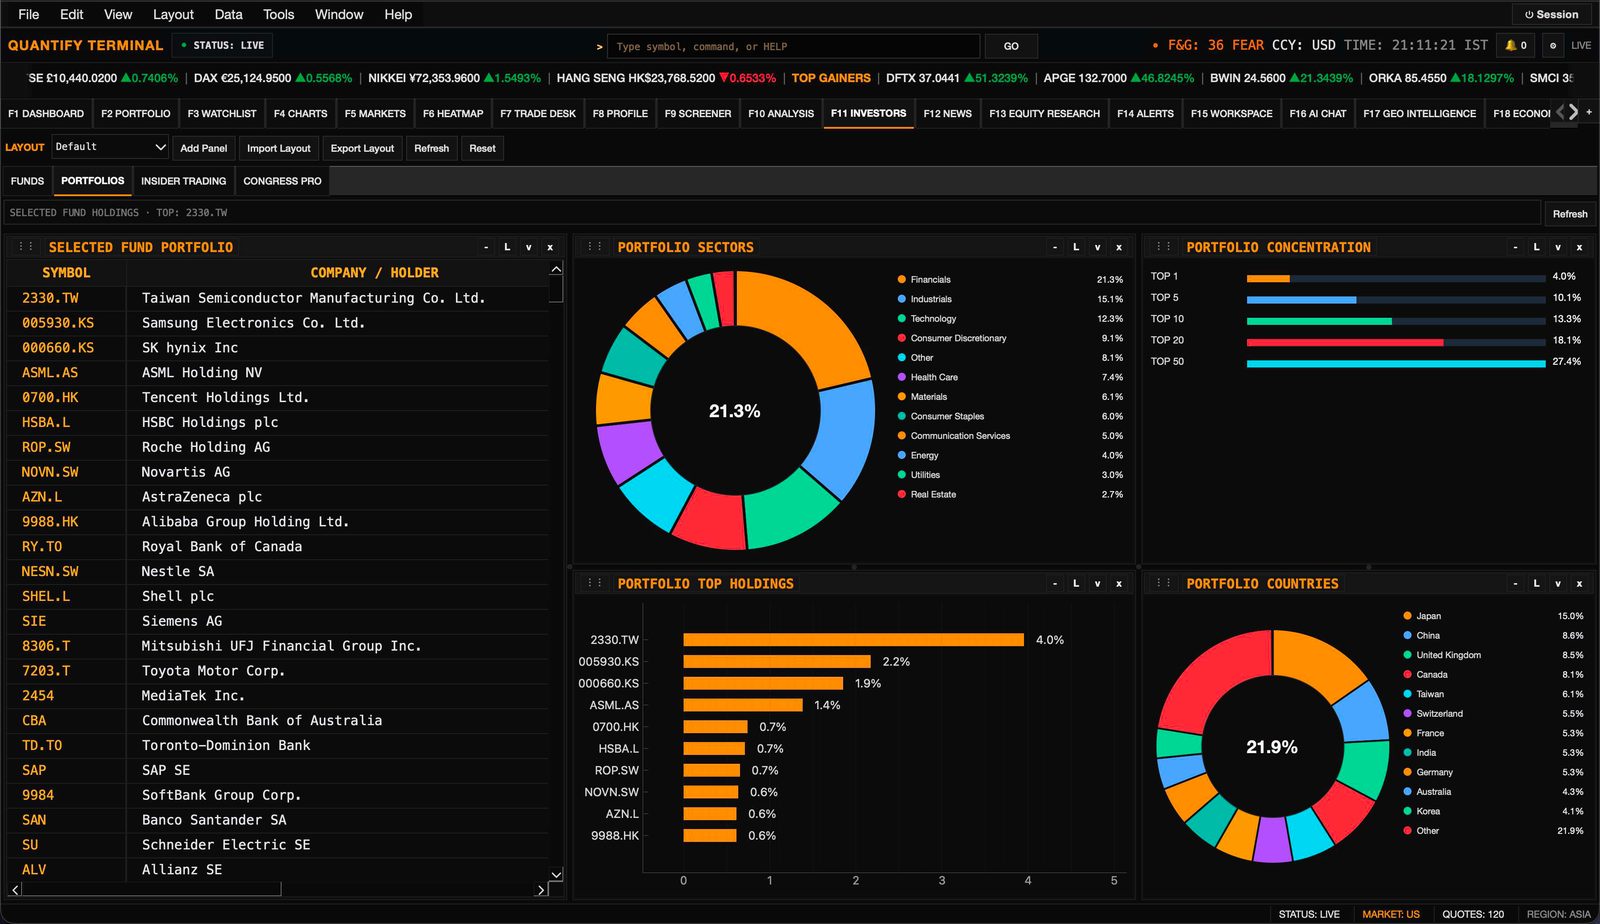Collapse Selected Fund Portfolio with v button
This screenshot has width=1600, height=924.
(528, 247)
